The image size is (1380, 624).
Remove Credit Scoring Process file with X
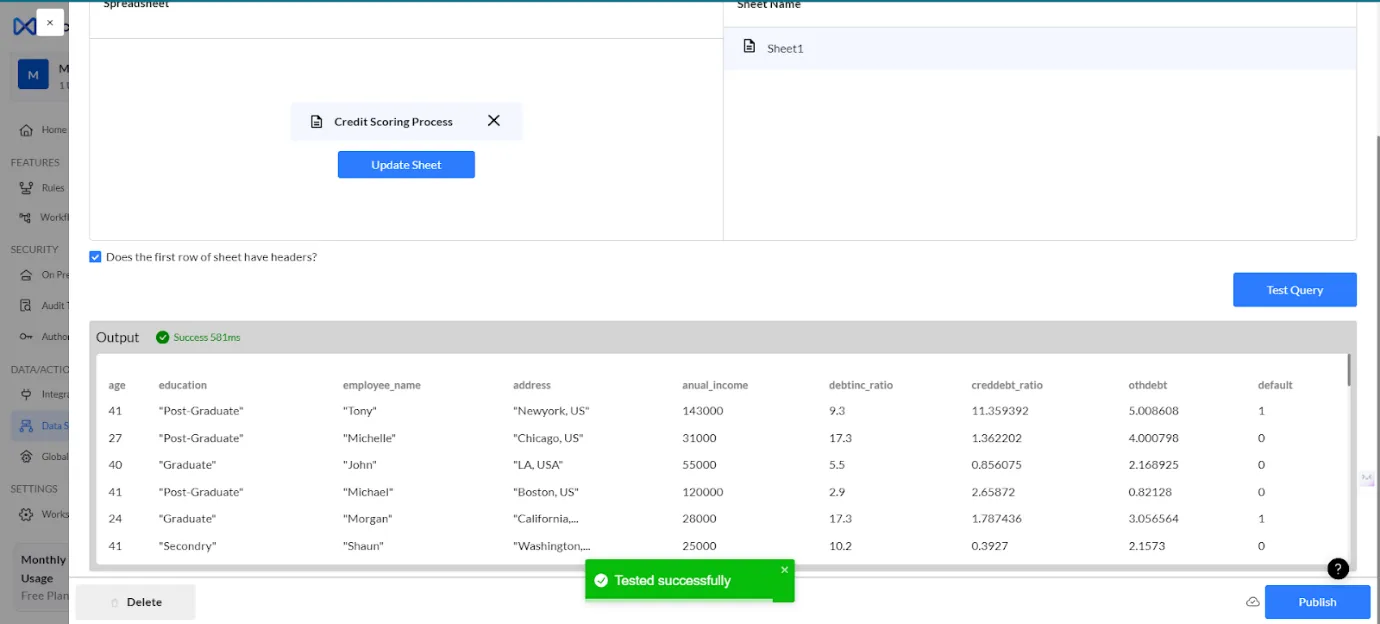click(494, 121)
